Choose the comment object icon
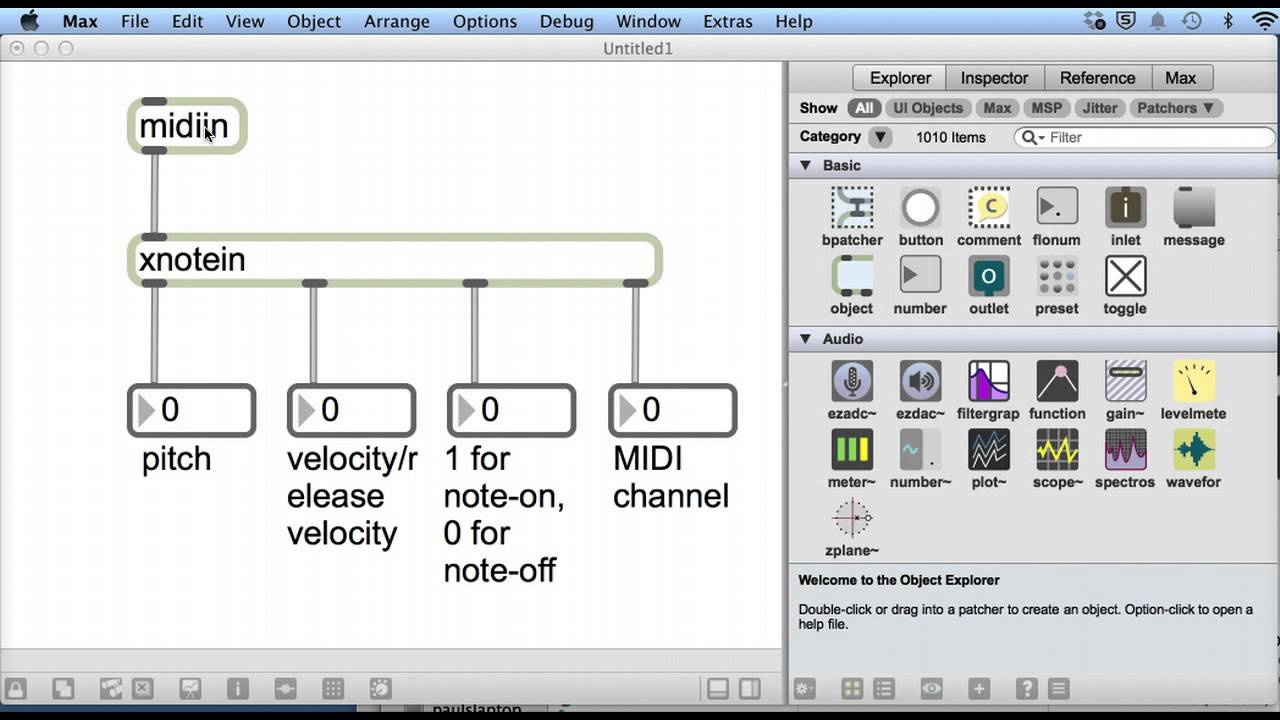The height and width of the screenshot is (720, 1280). (x=989, y=208)
